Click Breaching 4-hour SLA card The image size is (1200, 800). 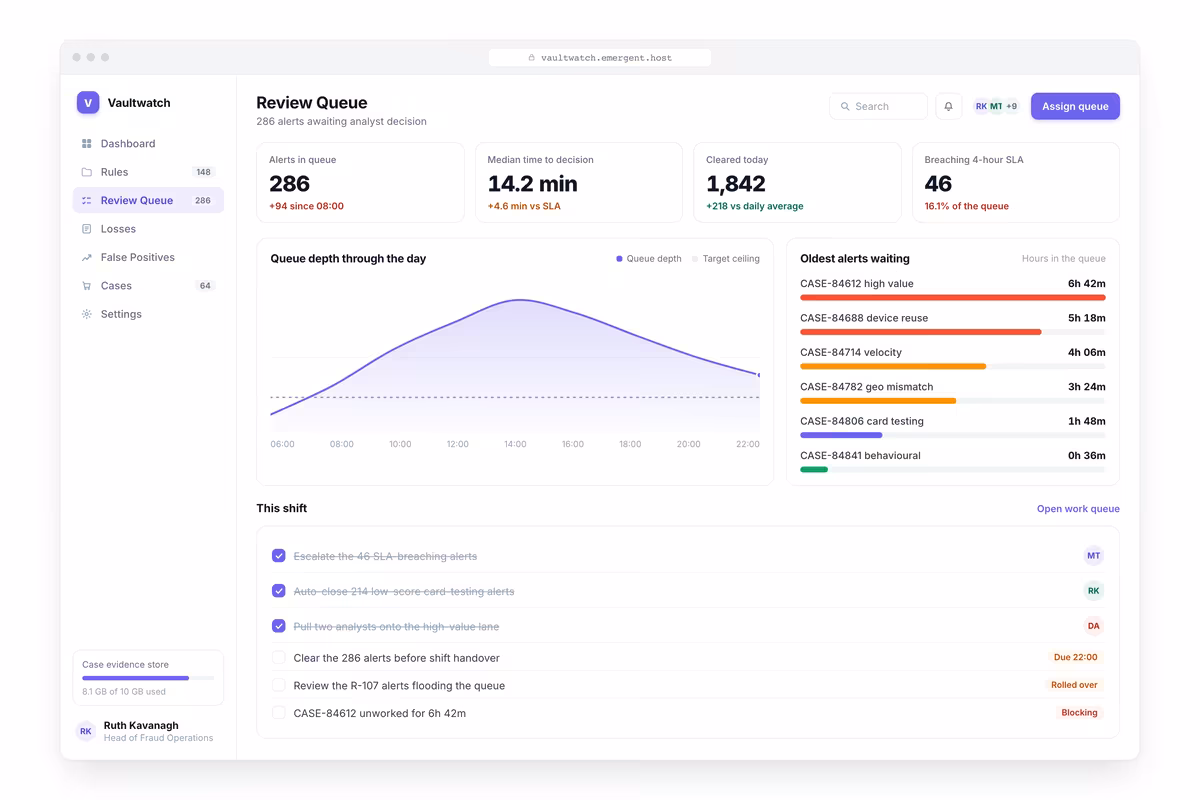1016,182
